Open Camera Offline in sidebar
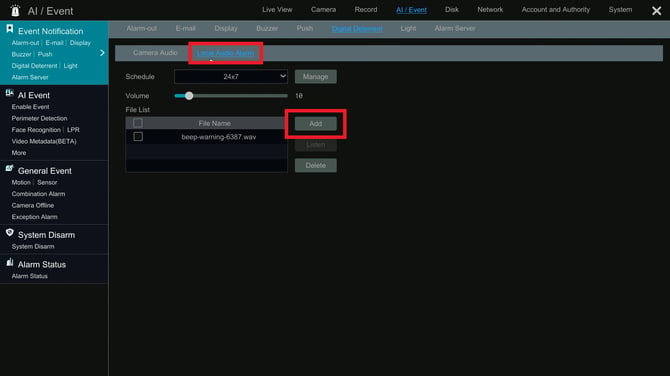This screenshot has width=670, height=376. pyautogui.click(x=32, y=206)
